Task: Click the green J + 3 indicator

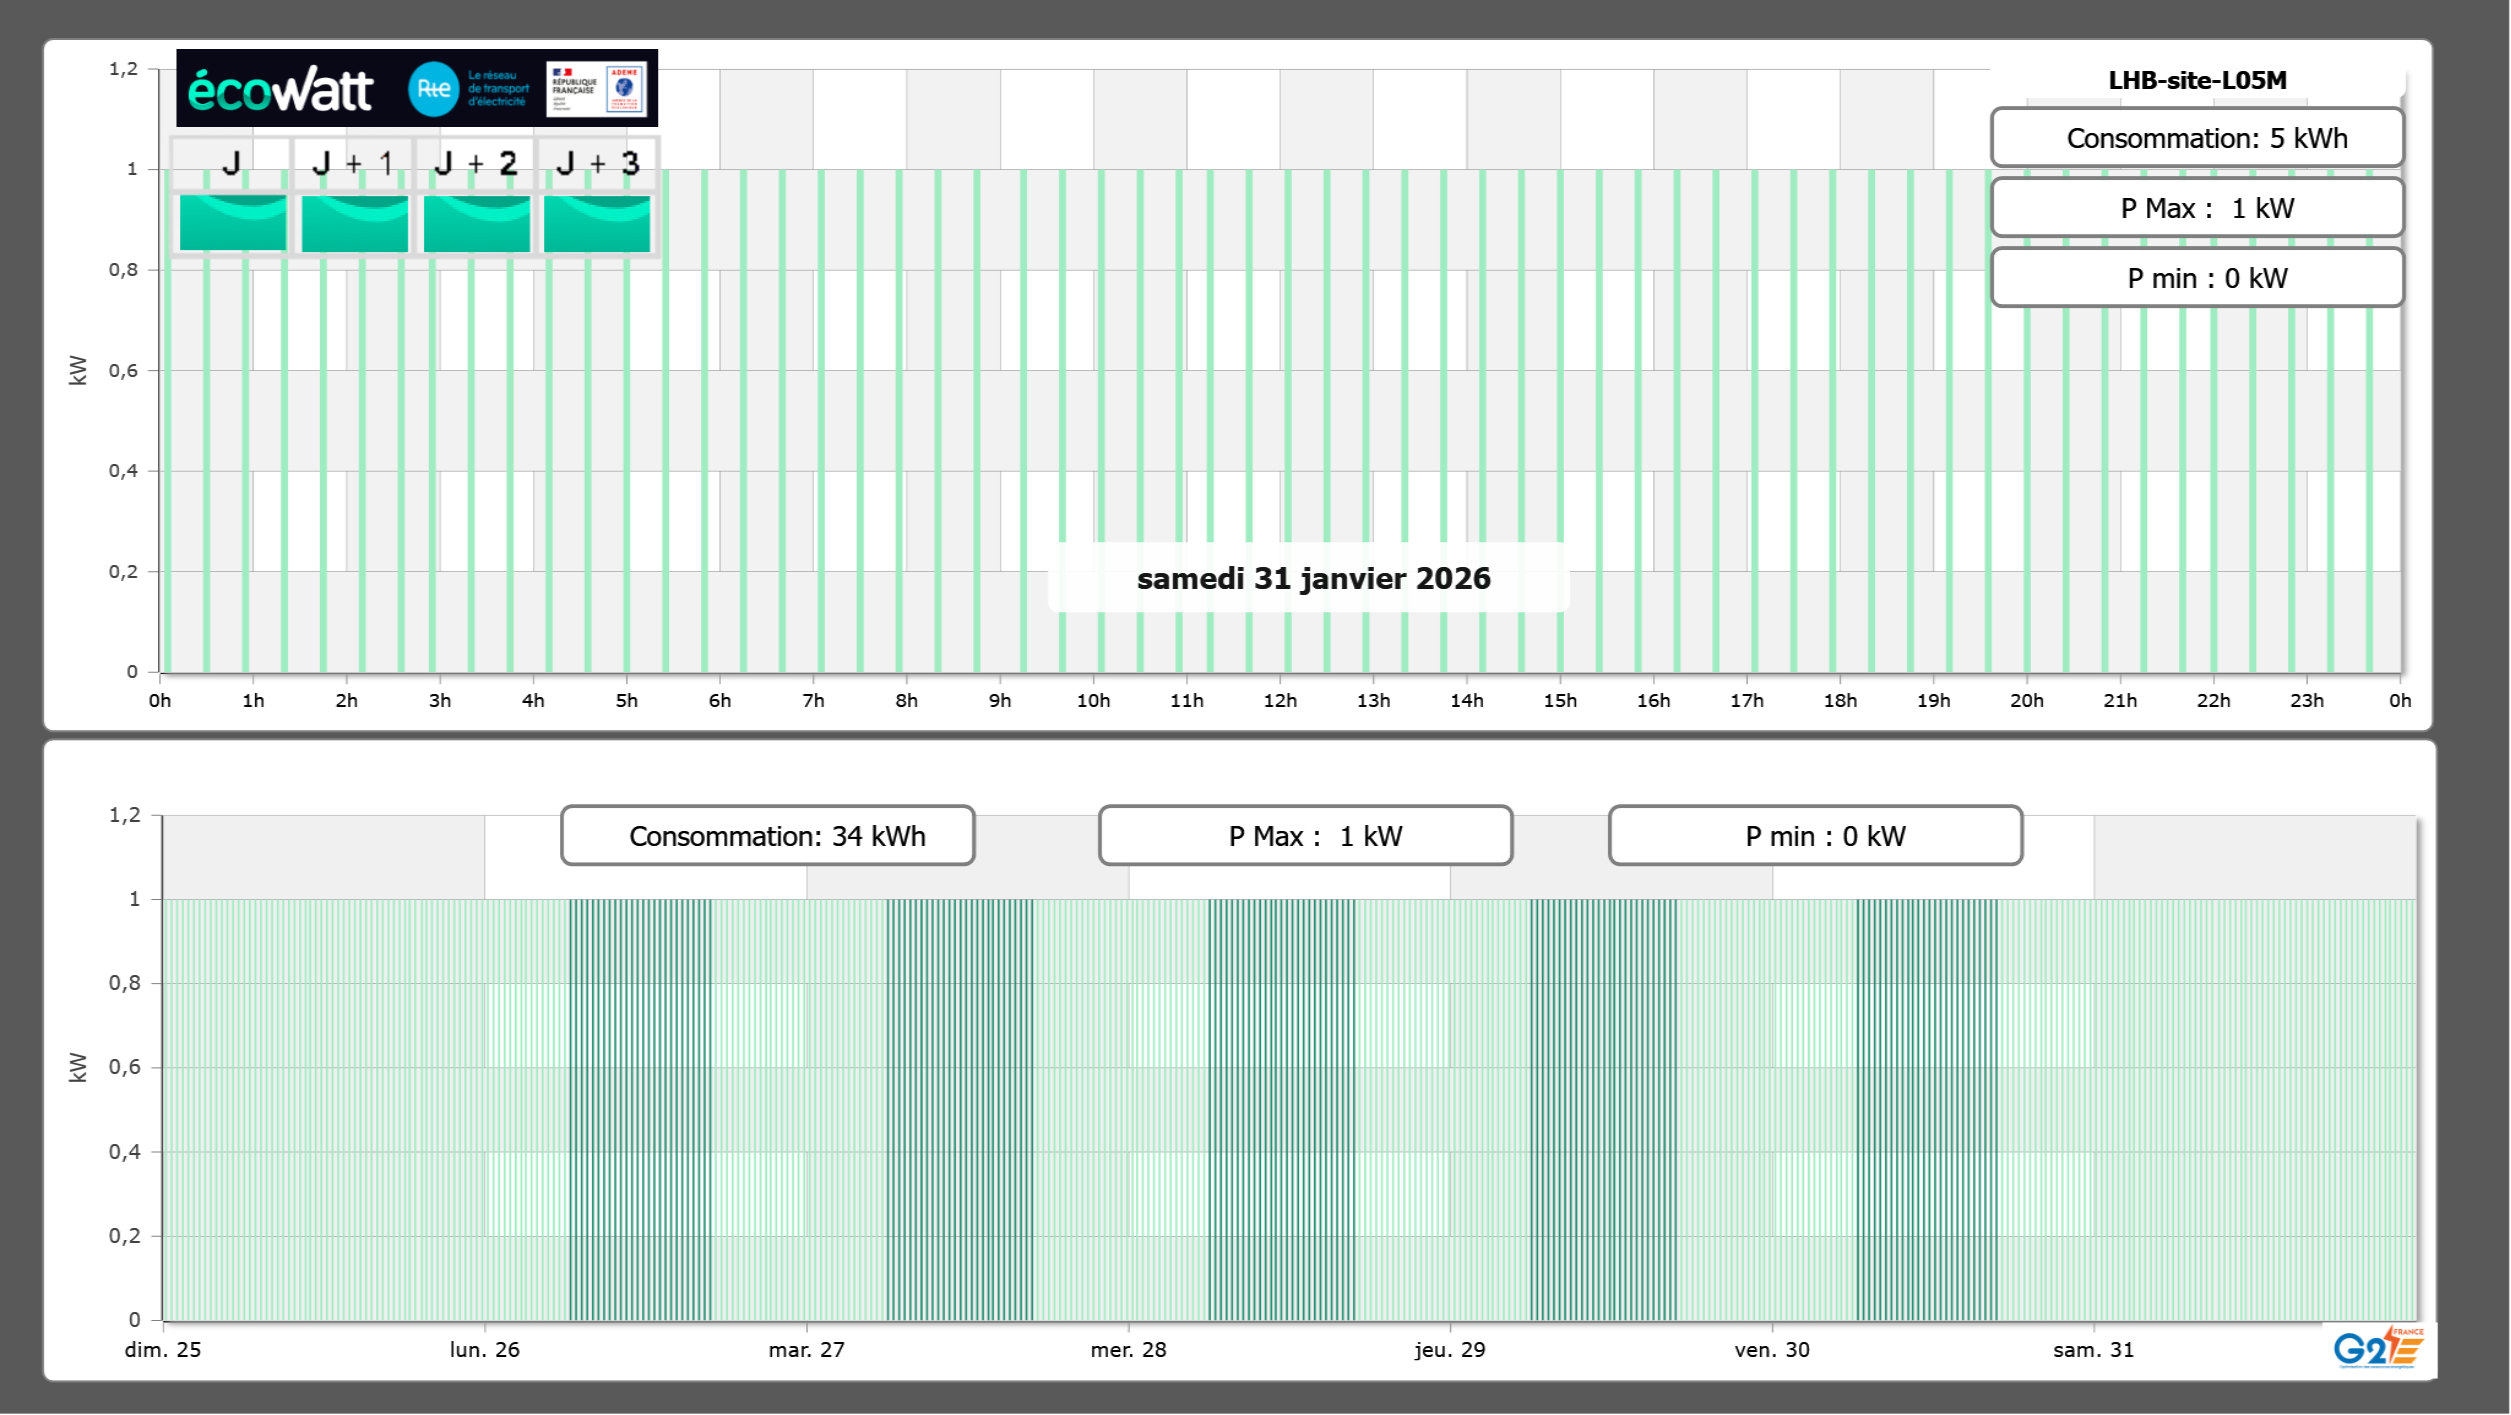Action: pos(597,223)
